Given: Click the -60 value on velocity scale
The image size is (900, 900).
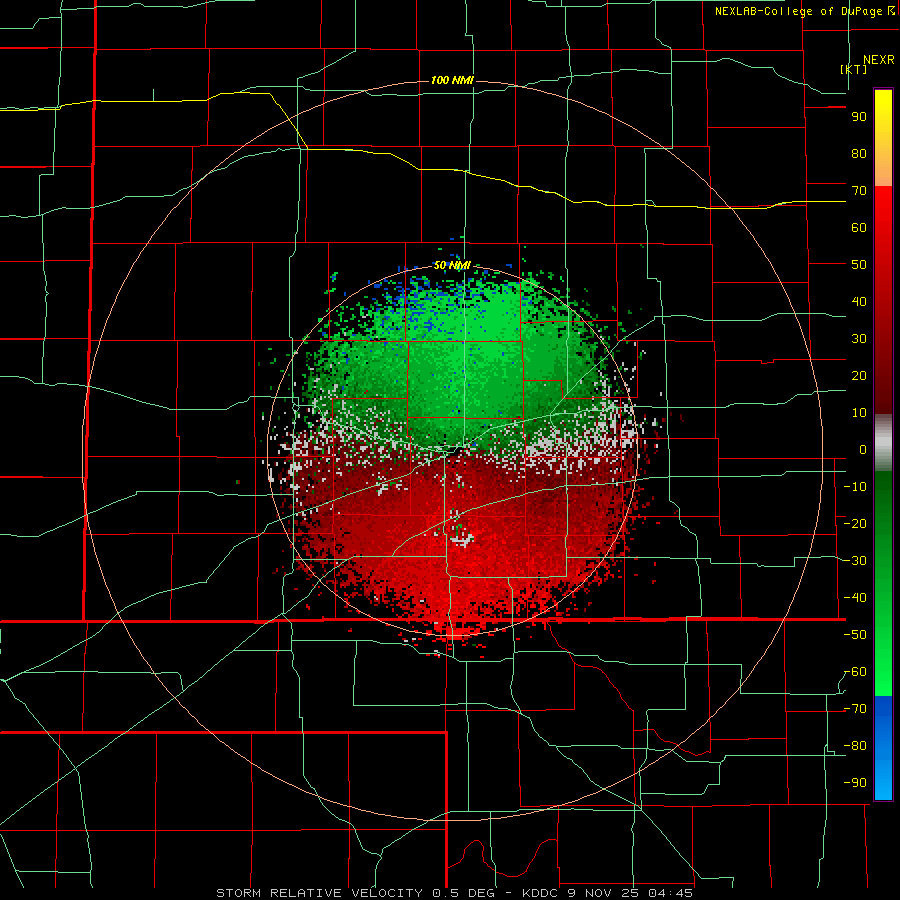Looking at the screenshot, I should [855, 672].
